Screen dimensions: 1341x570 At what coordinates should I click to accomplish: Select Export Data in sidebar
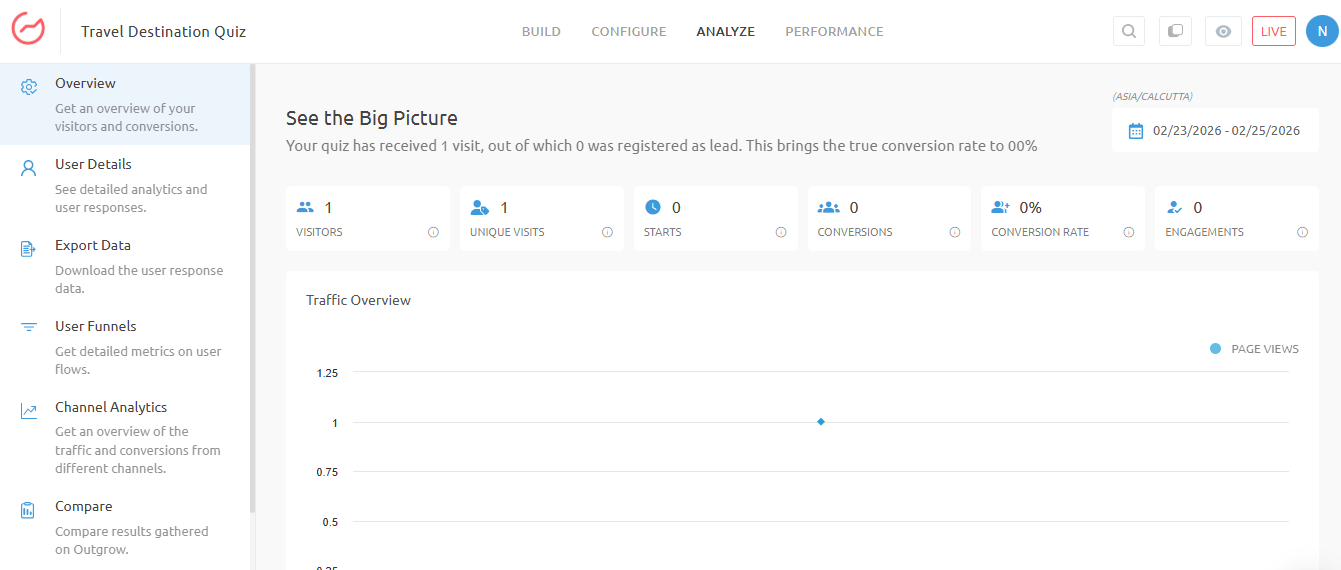tap(92, 246)
